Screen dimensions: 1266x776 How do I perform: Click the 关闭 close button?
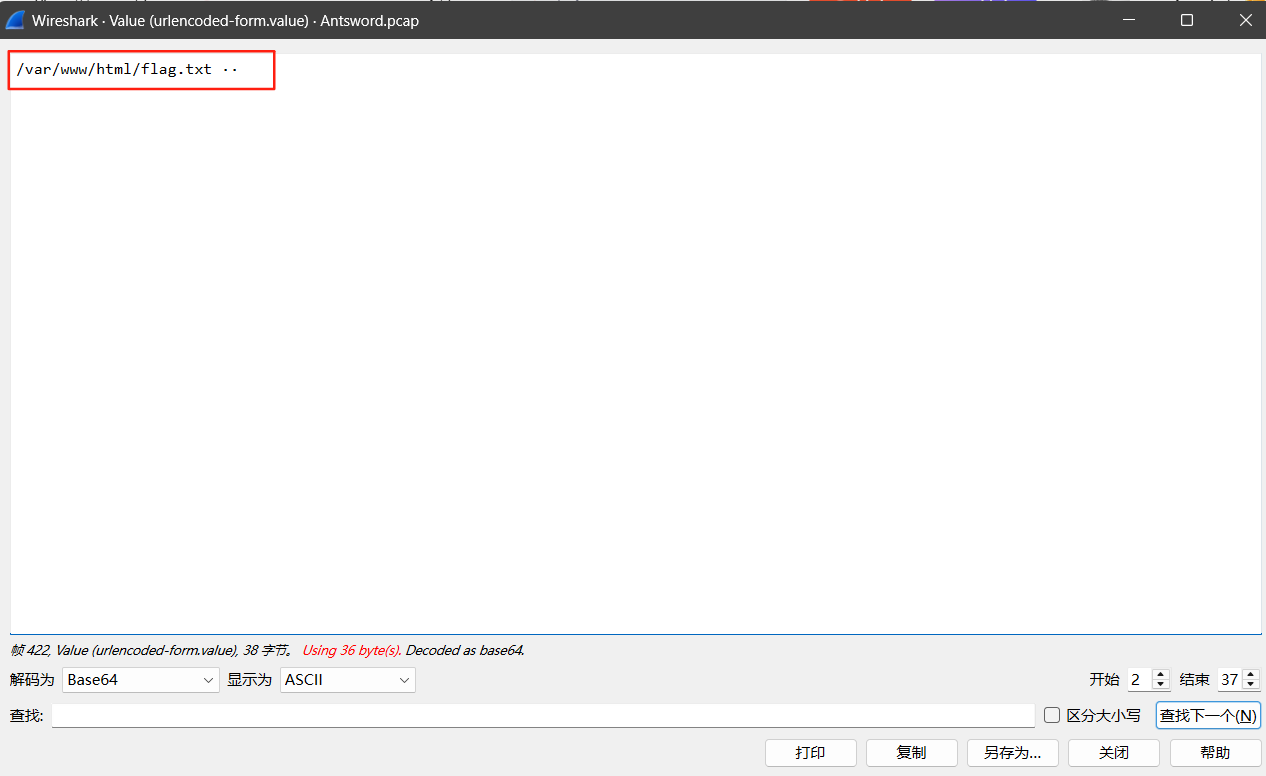[x=1114, y=753]
